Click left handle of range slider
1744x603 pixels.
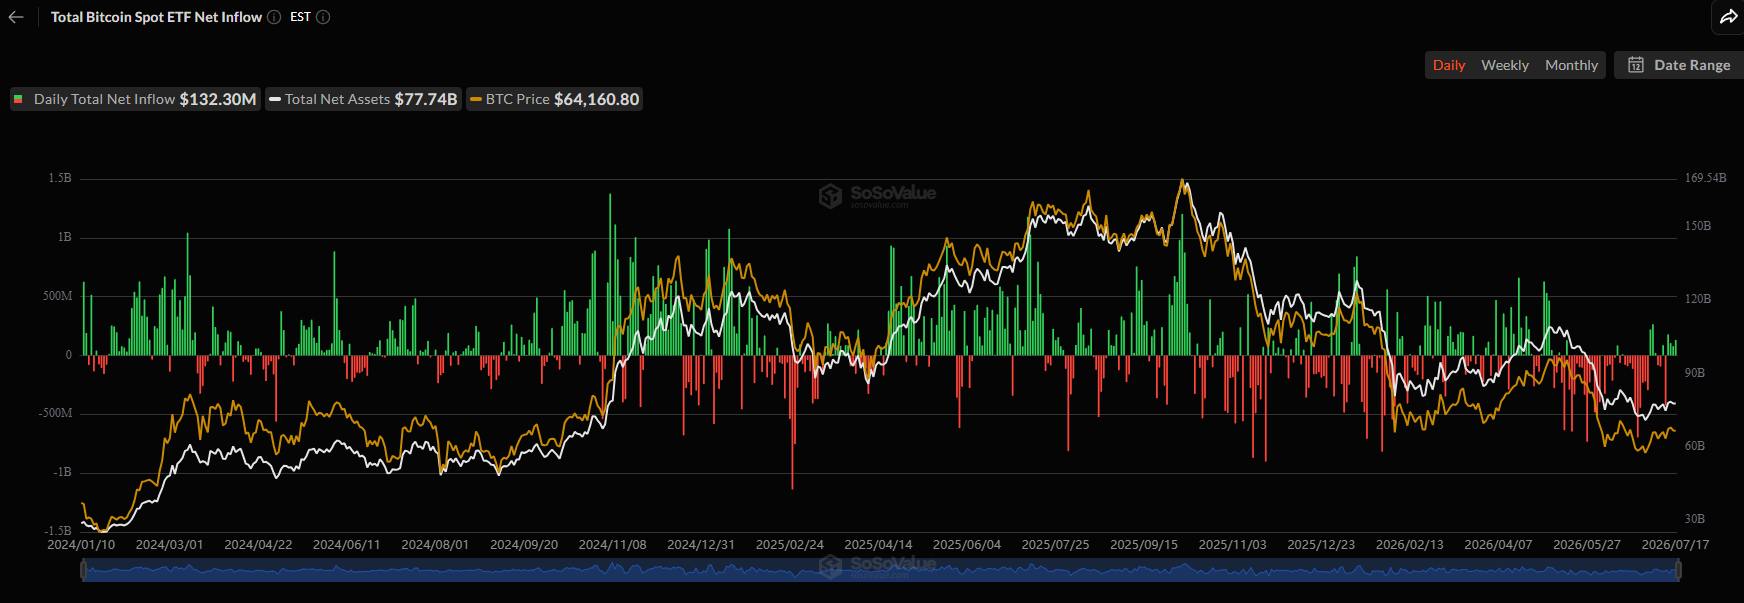tap(84, 571)
